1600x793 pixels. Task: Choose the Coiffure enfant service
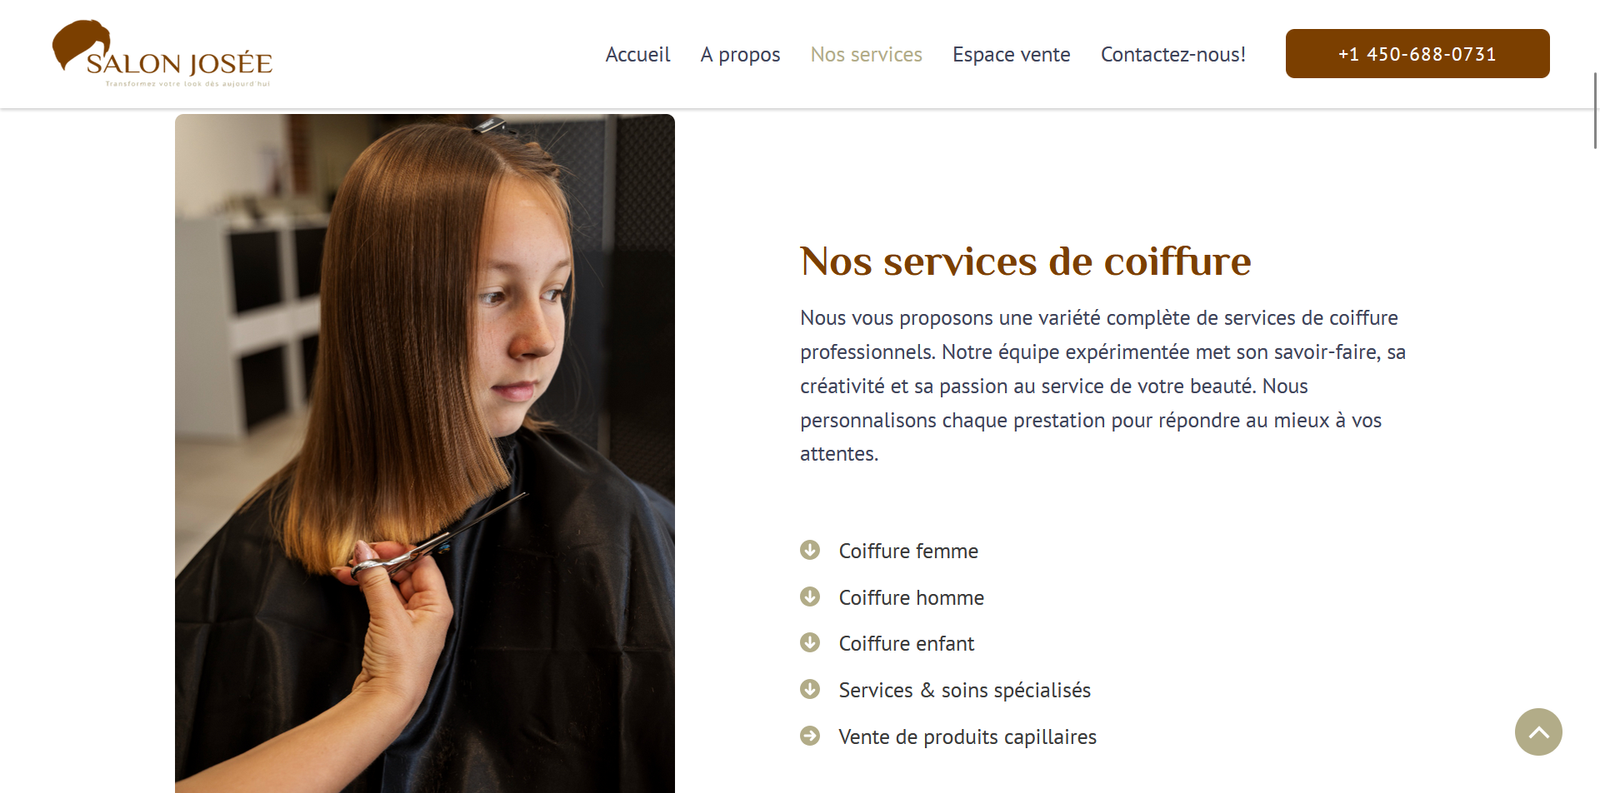(x=906, y=643)
